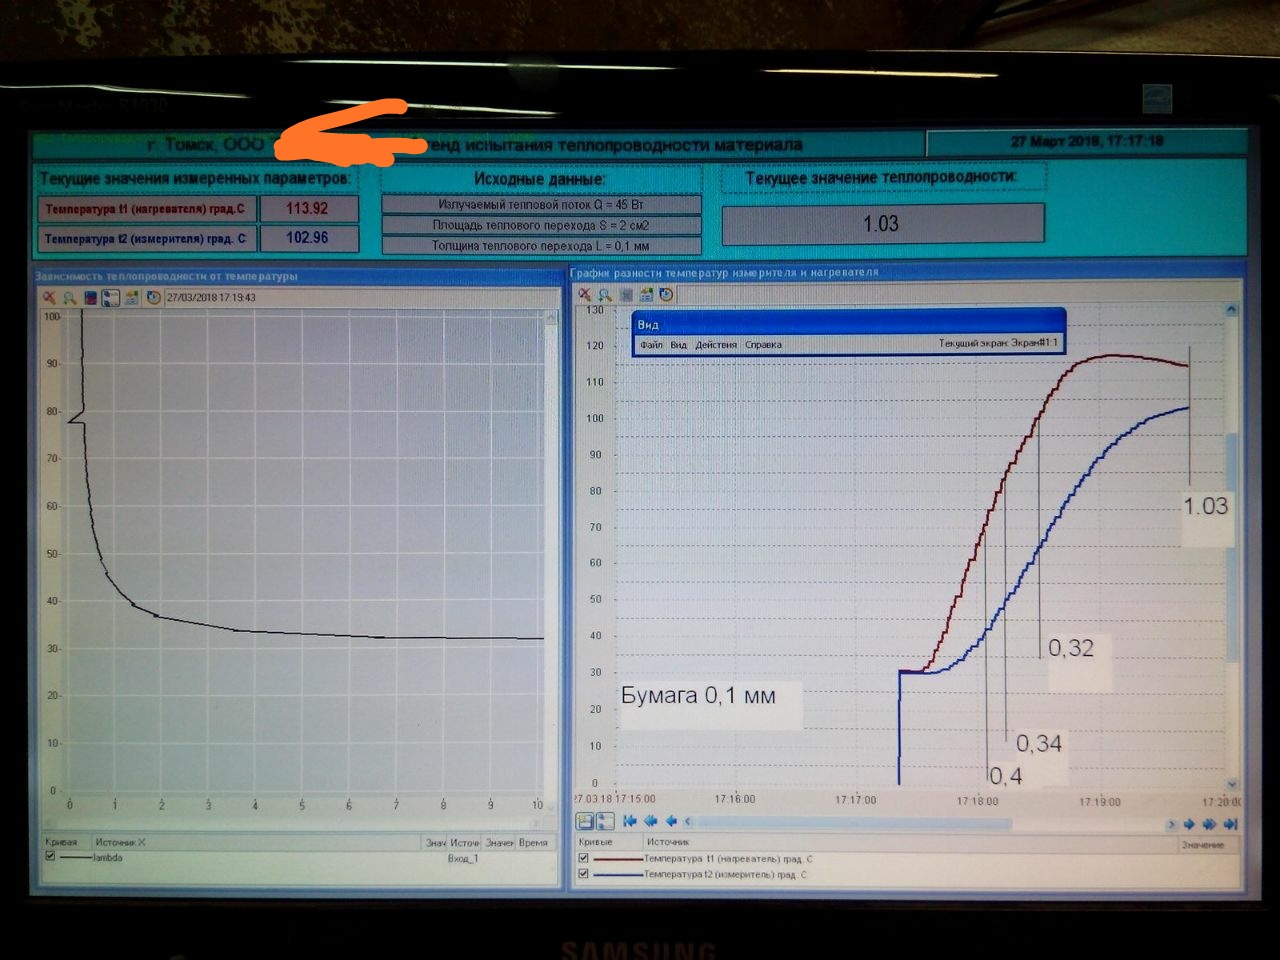Uncheck the lambda curve checkbox

click(x=50, y=857)
